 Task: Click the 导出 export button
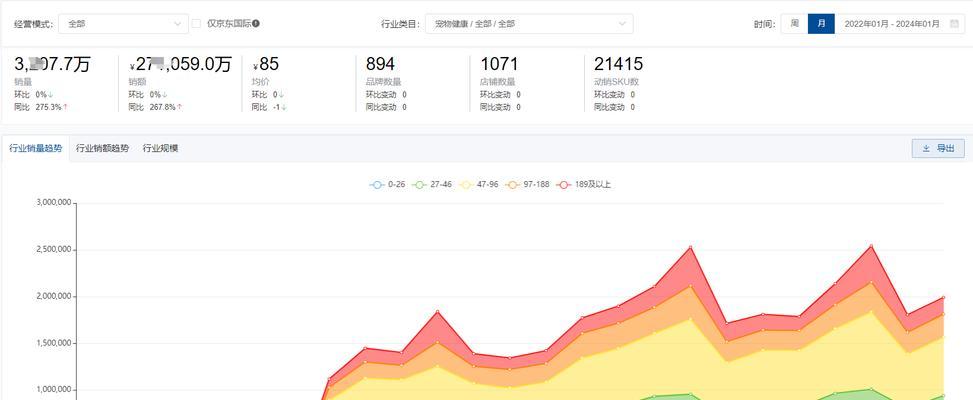coord(938,148)
